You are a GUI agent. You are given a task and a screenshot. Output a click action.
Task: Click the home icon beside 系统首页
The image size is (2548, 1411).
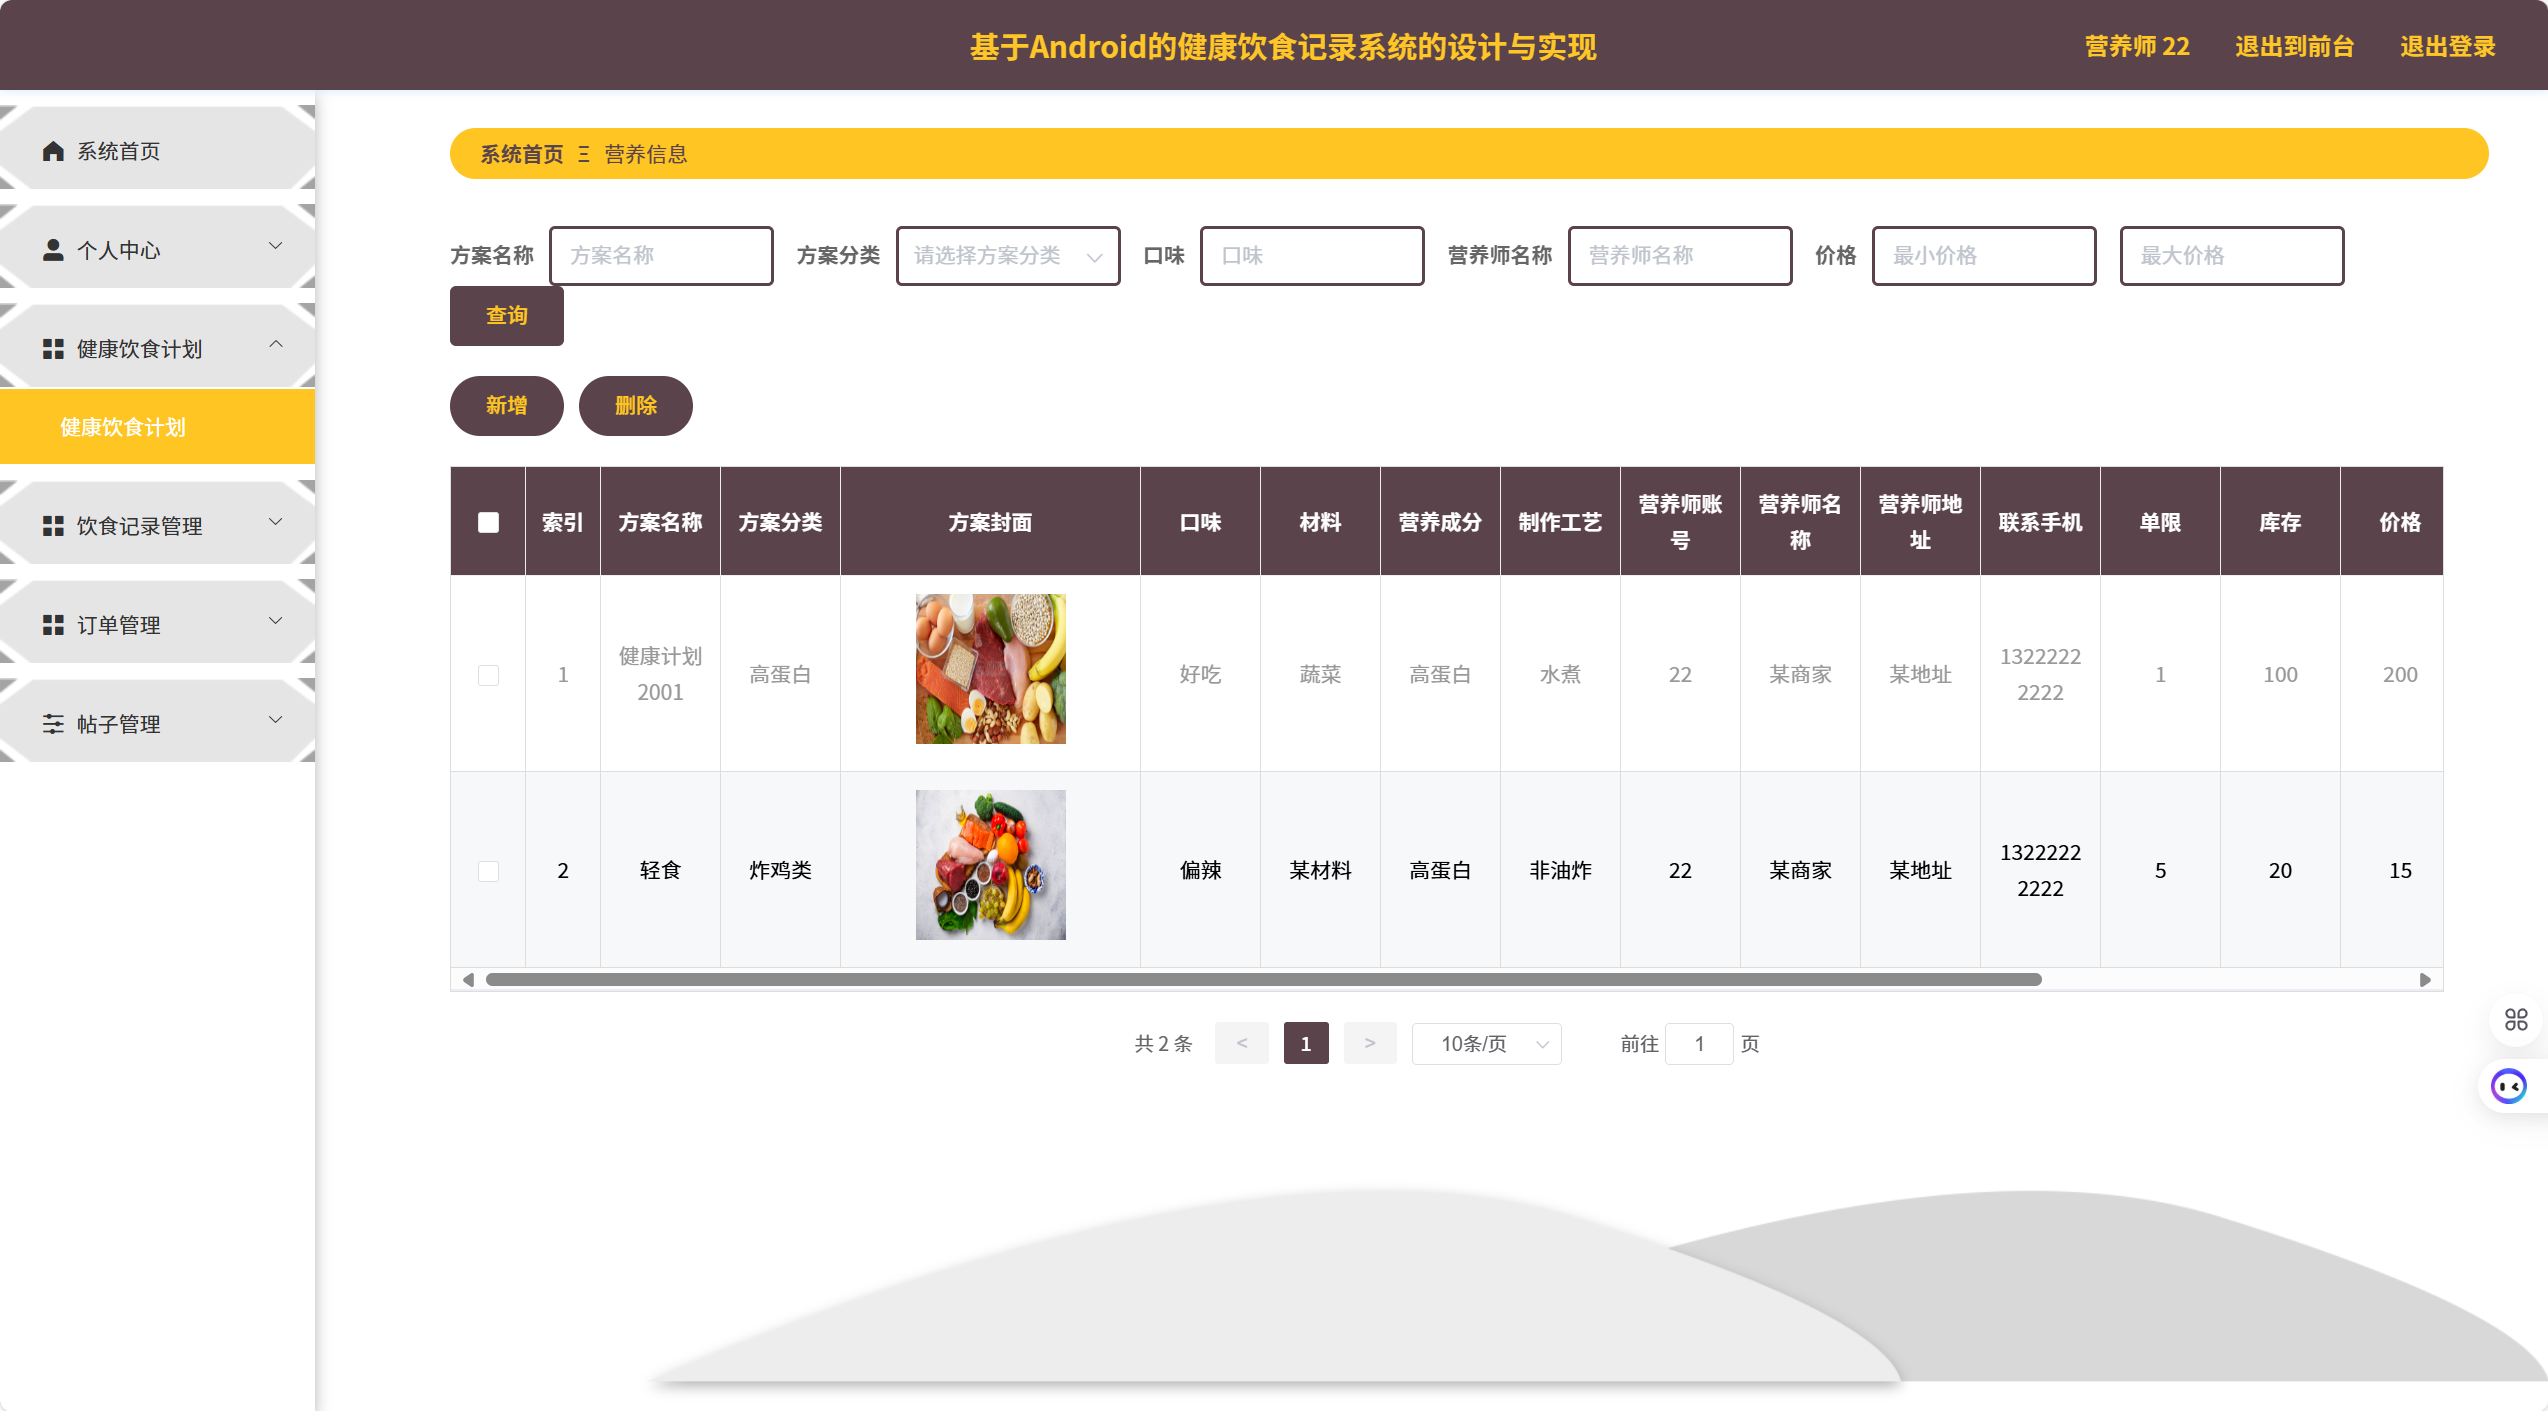(53, 151)
